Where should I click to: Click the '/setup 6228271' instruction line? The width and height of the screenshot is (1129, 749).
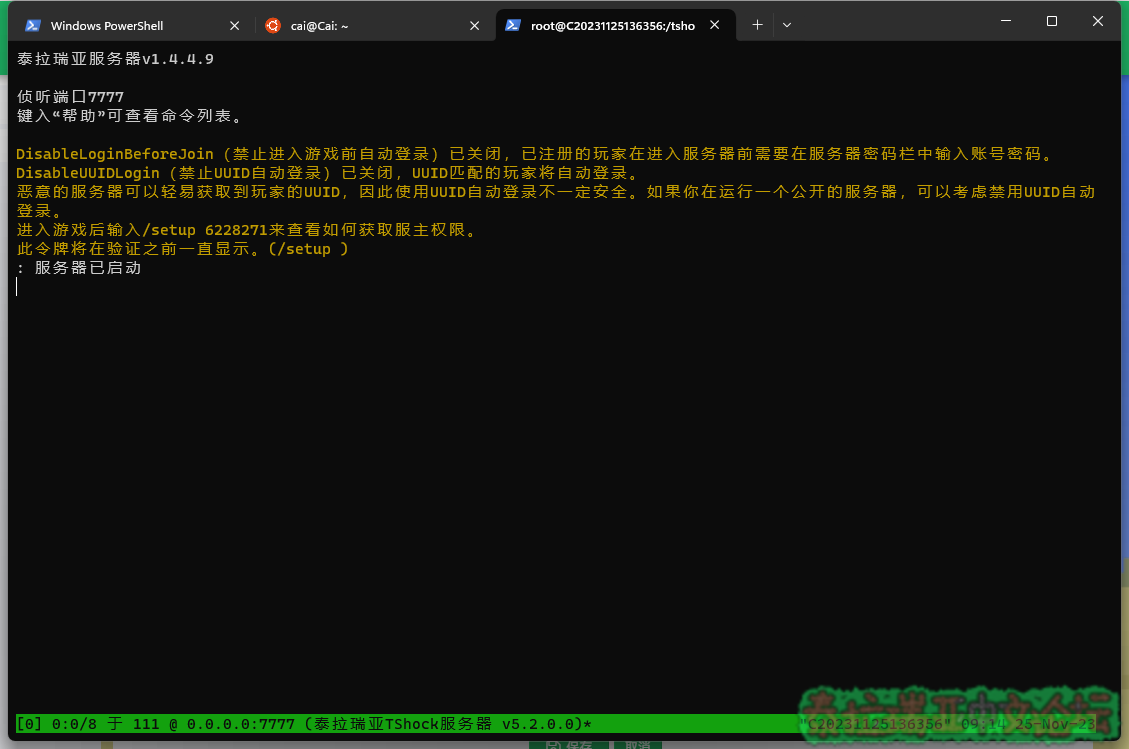(246, 230)
